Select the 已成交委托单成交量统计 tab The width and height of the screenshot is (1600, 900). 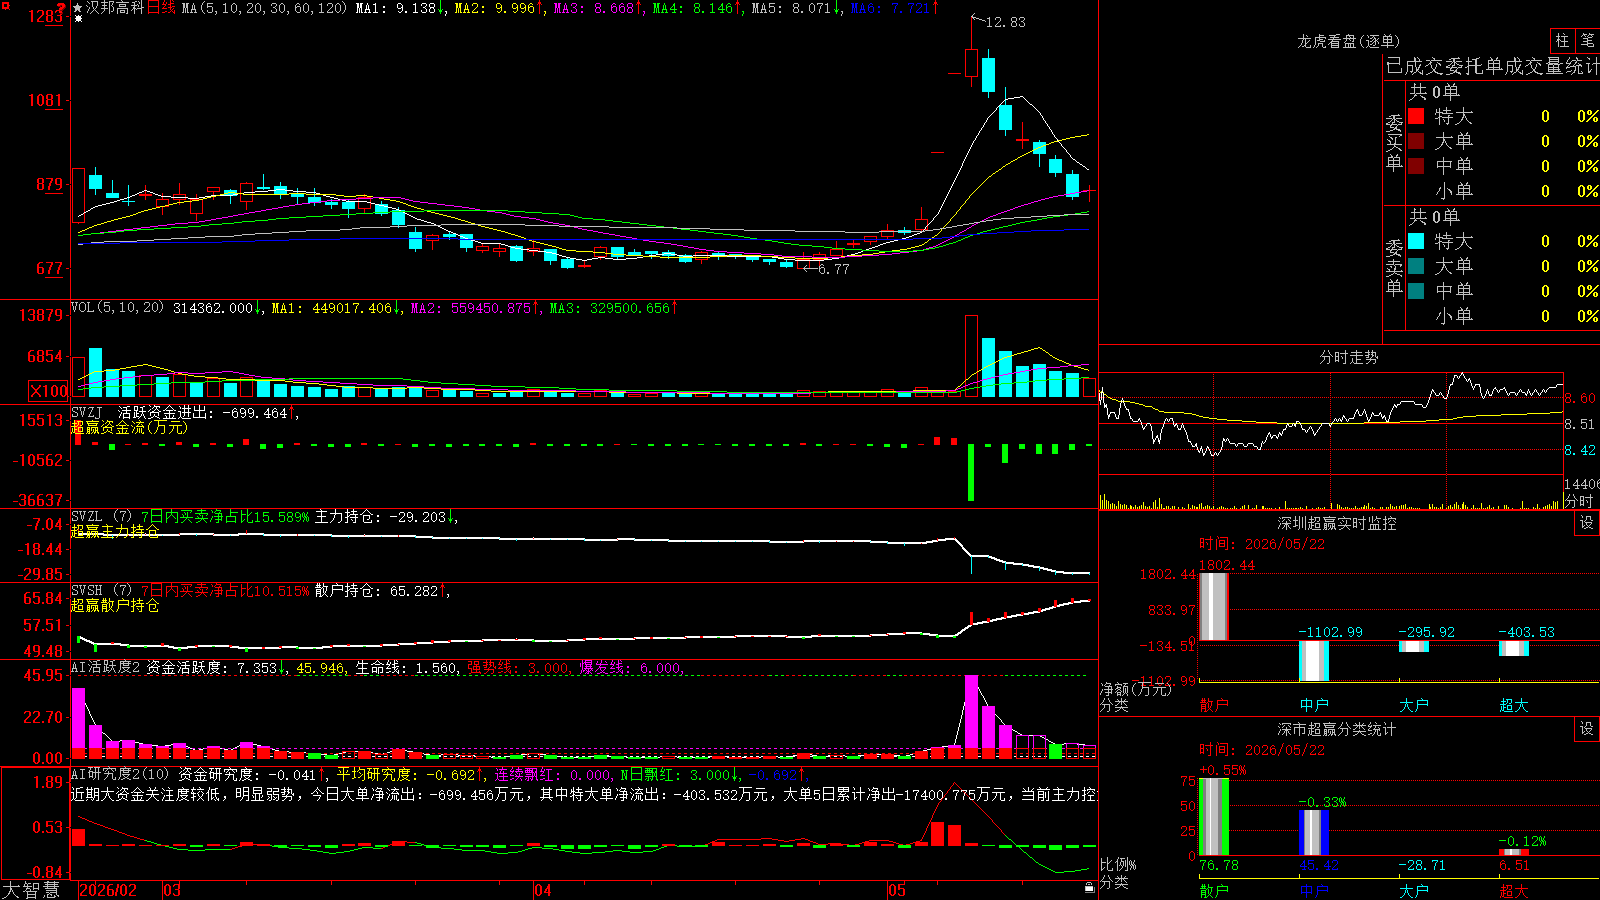(1492, 67)
